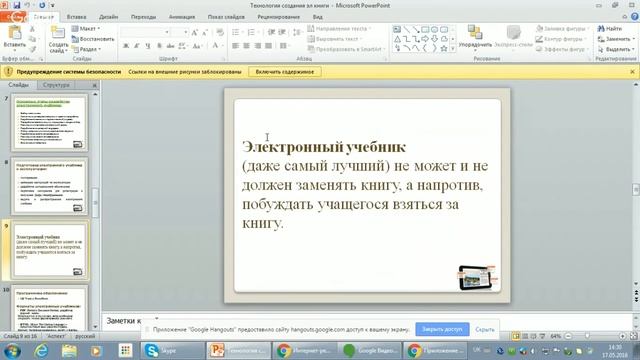Screen dimensions: 640x360
Task: Open the font name combo box
Action: 145,32
